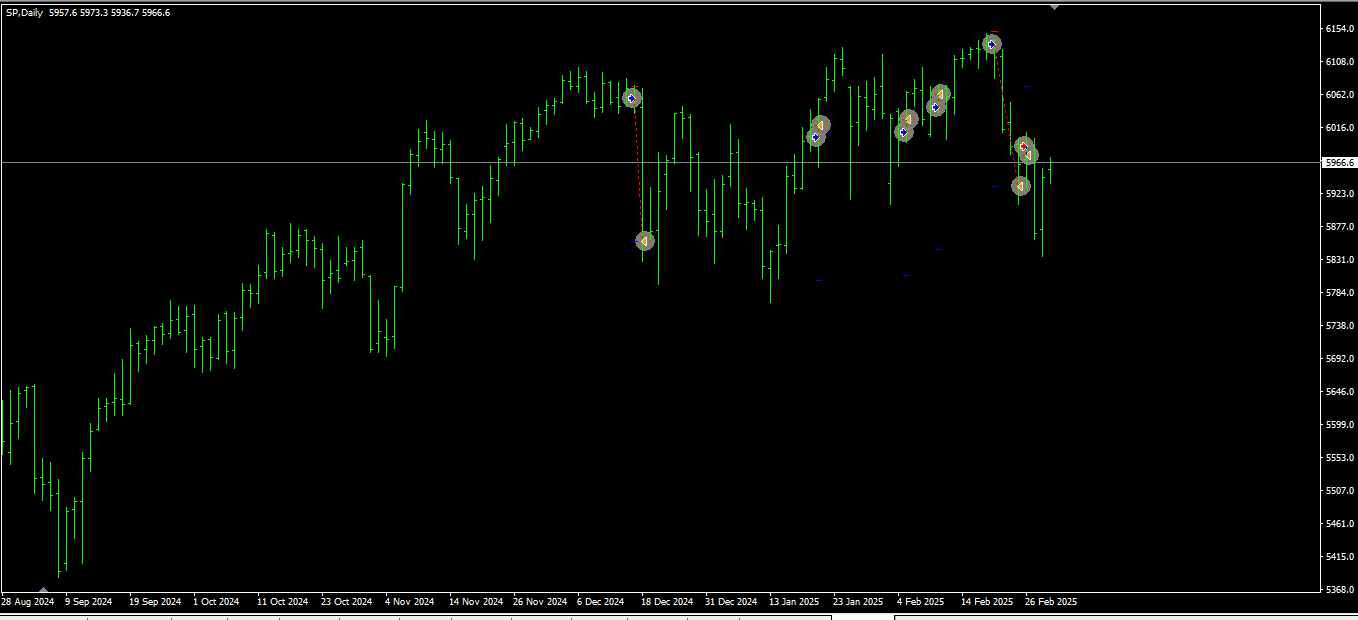Select the blue entry arrow near 4 Feb 2025
The height and width of the screenshot is (620, 1358).
pyautogui.click(x=903, y=131)
